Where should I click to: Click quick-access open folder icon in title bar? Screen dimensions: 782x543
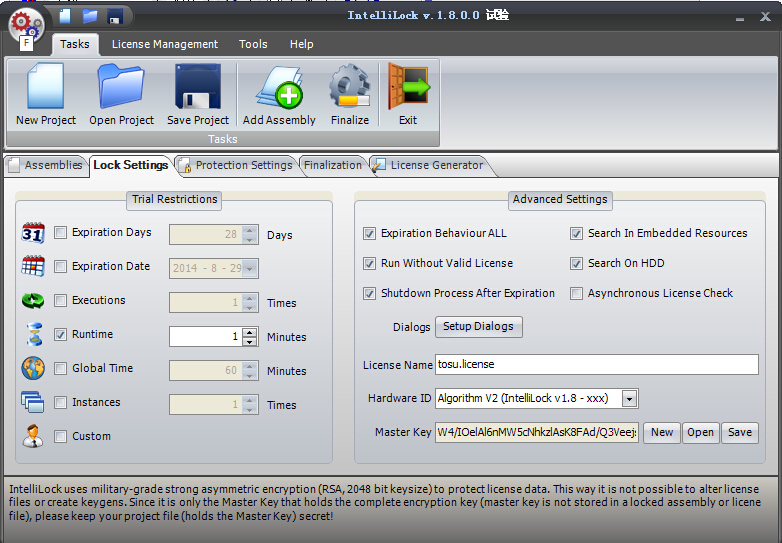click(x=90, y=15)
